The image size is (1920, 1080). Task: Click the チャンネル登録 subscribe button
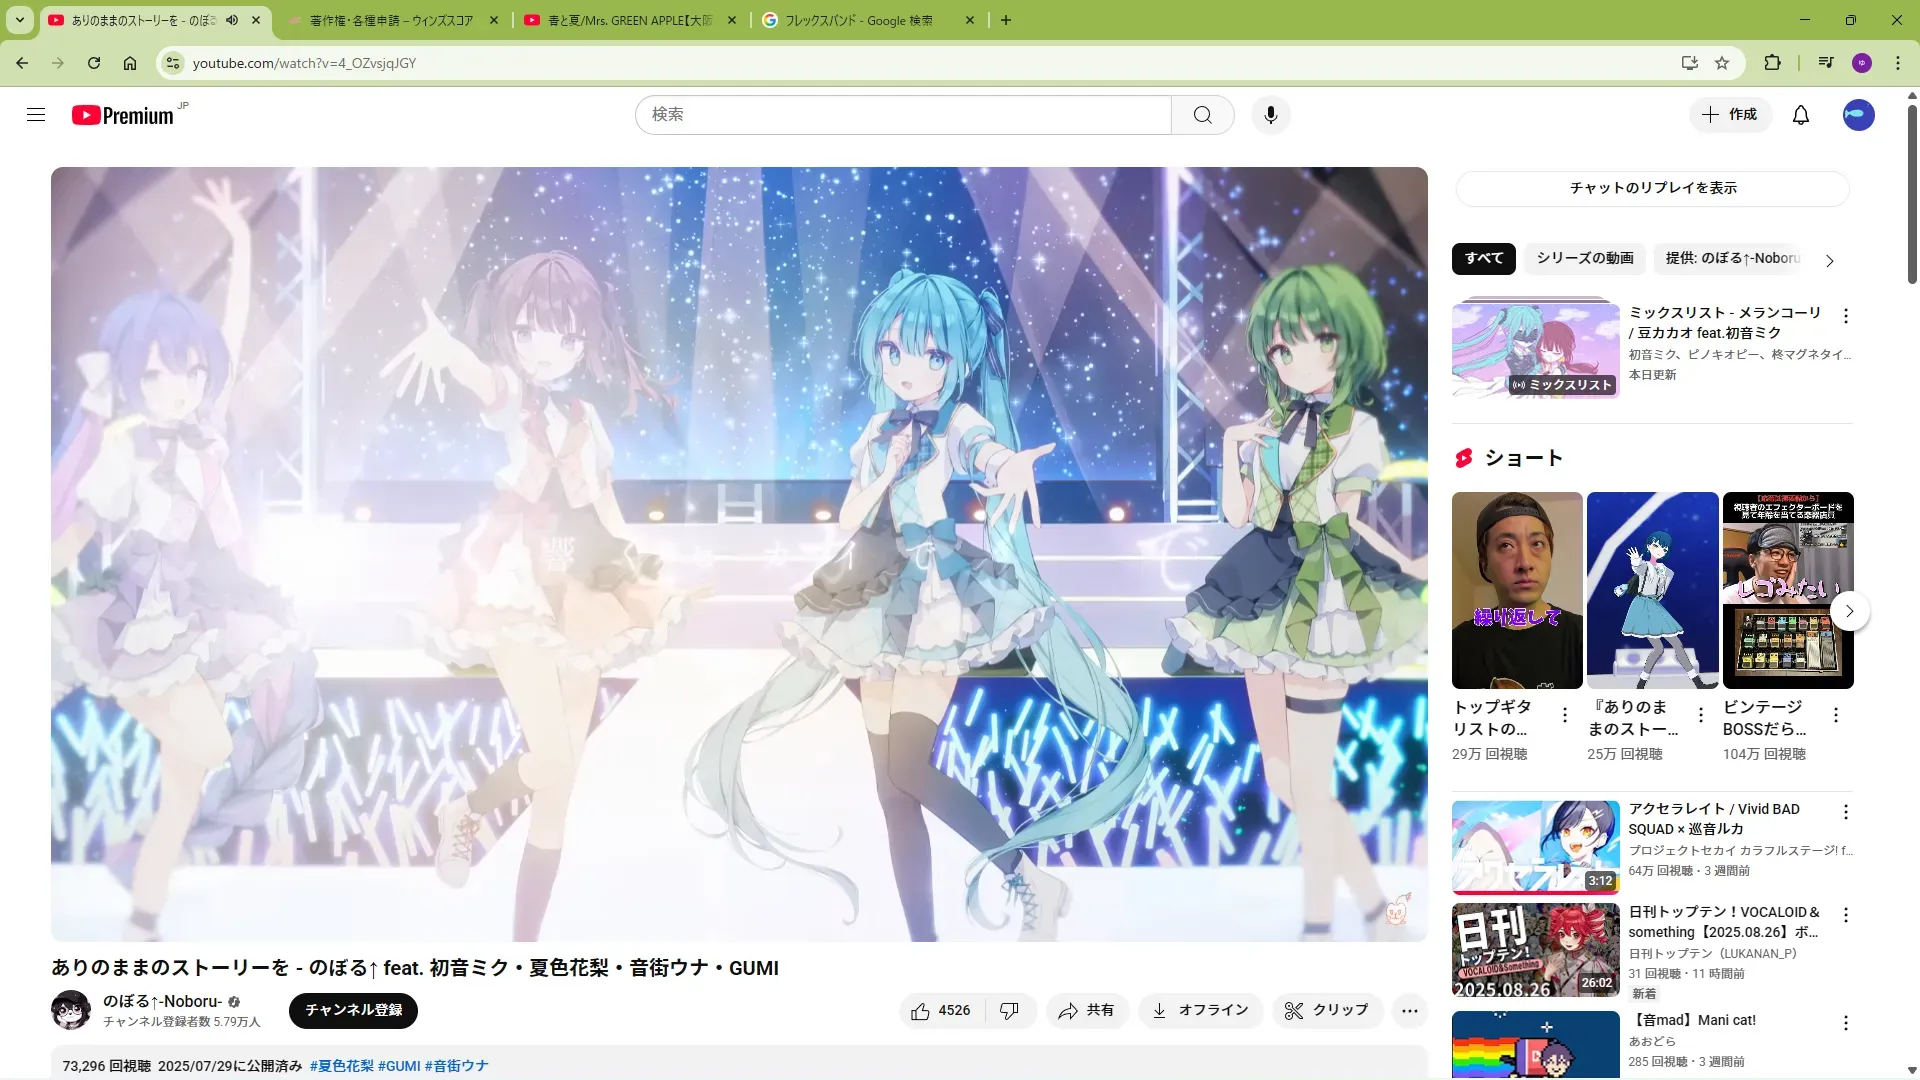point(353,1010)
